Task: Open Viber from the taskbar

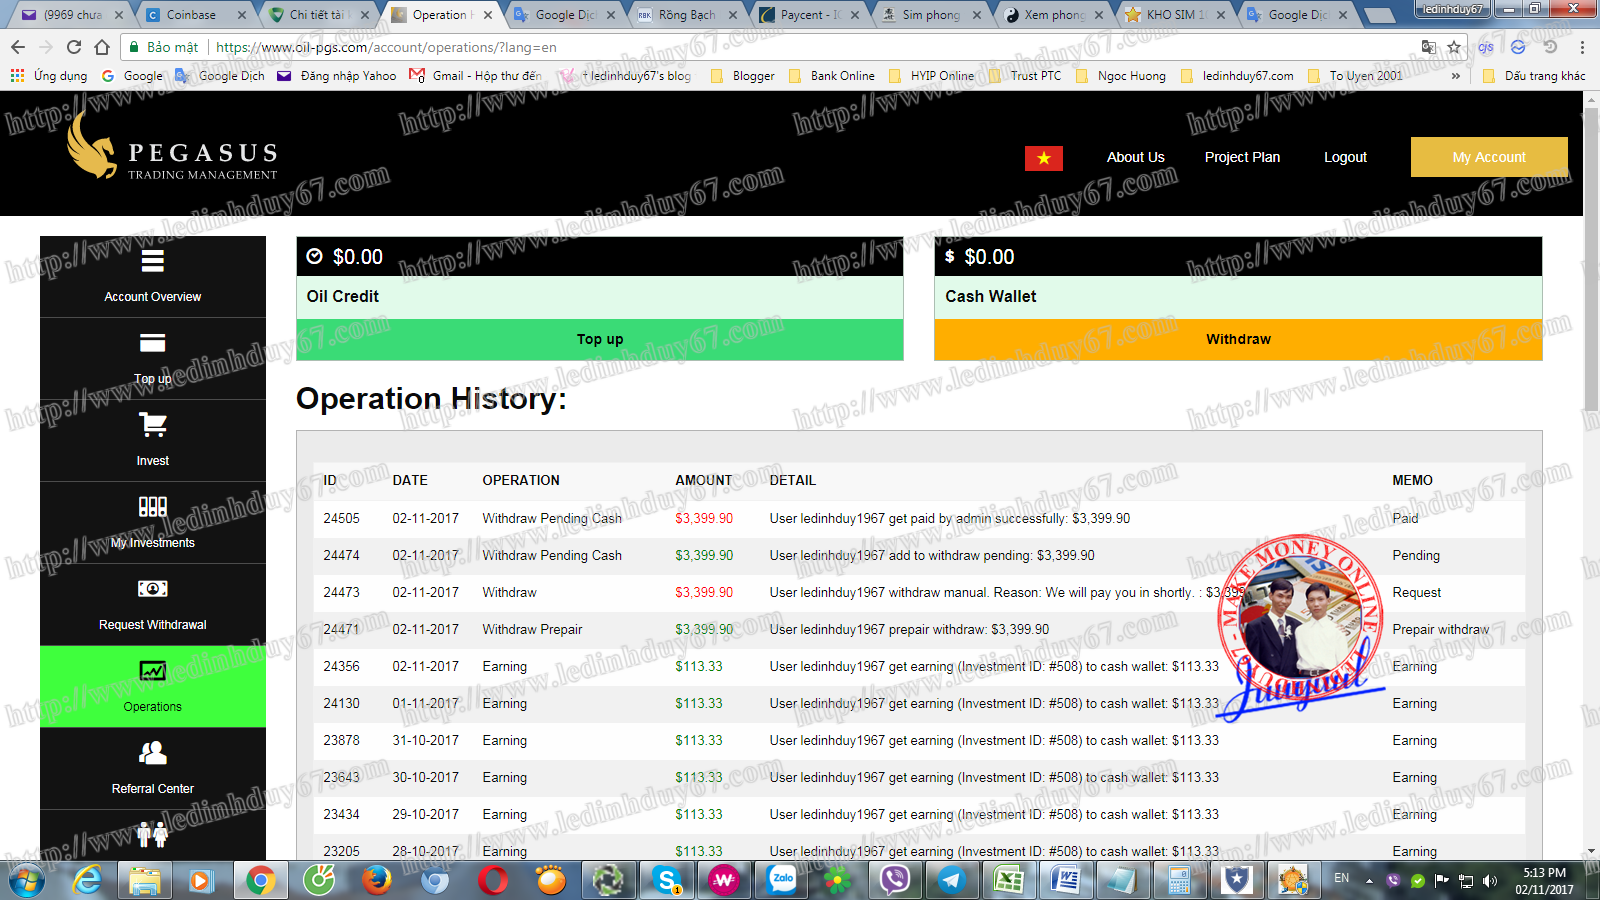Action: click(x=894, y=880)
